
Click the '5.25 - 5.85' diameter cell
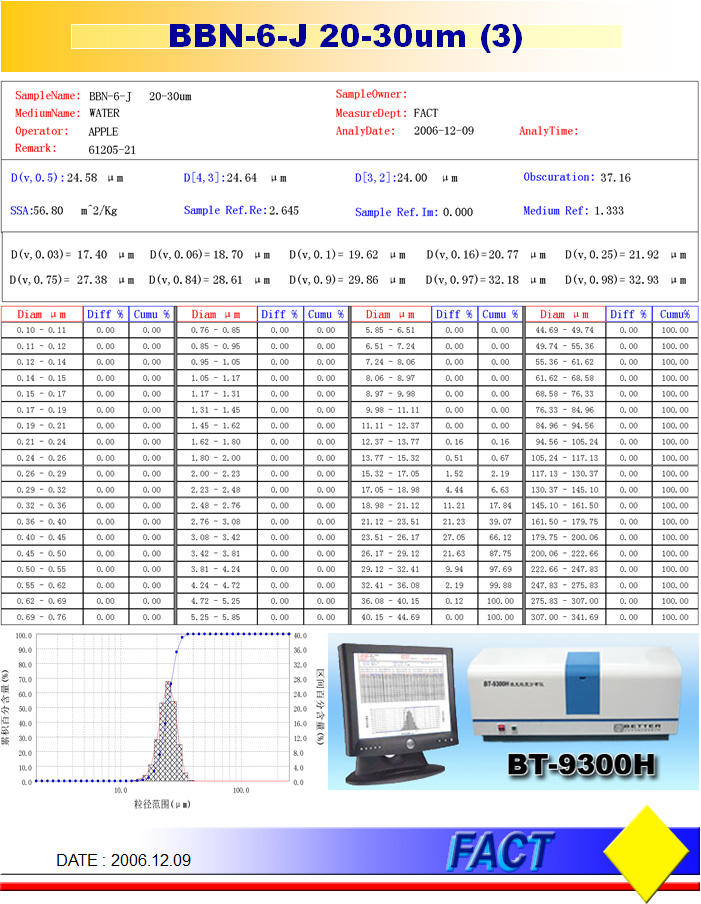[216, 617]
